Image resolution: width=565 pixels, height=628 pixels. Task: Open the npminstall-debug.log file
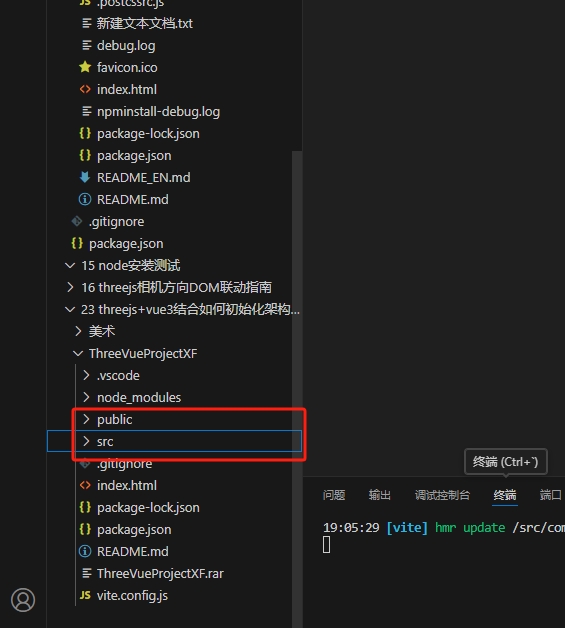pos(158,111)
